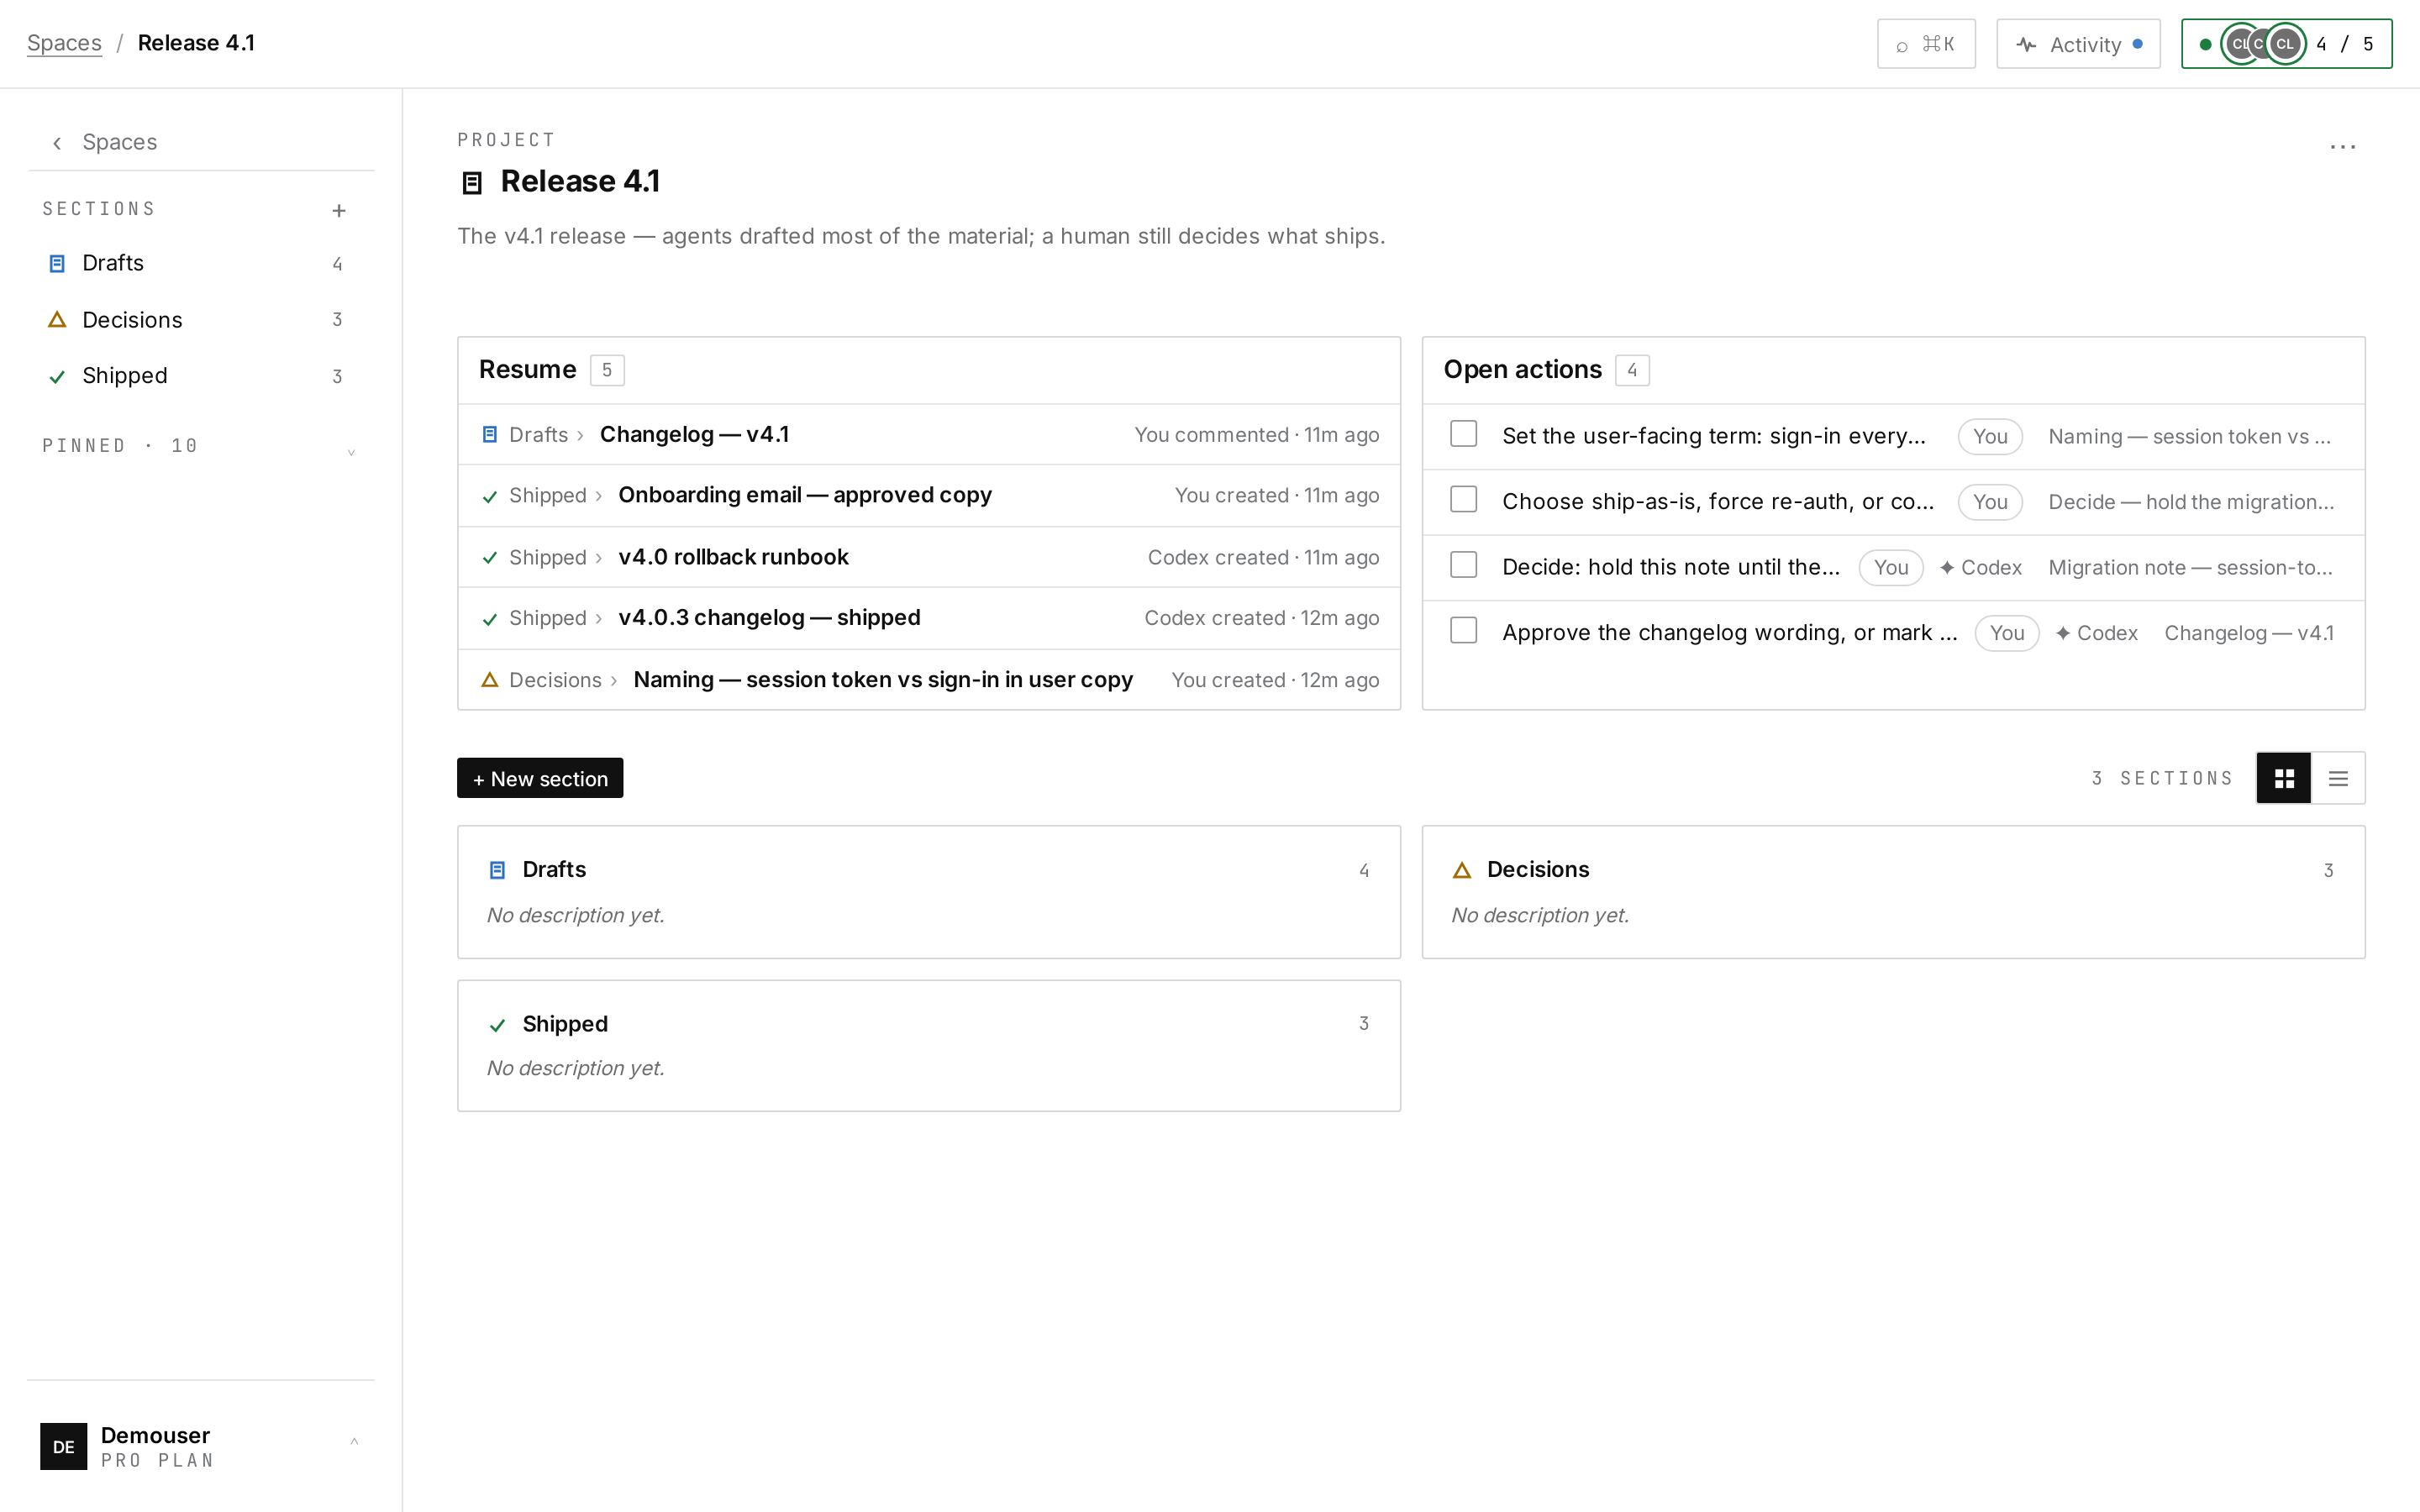Click the Drafts count 4 in sidebar
The image size is (2420, 1512).
337,264
